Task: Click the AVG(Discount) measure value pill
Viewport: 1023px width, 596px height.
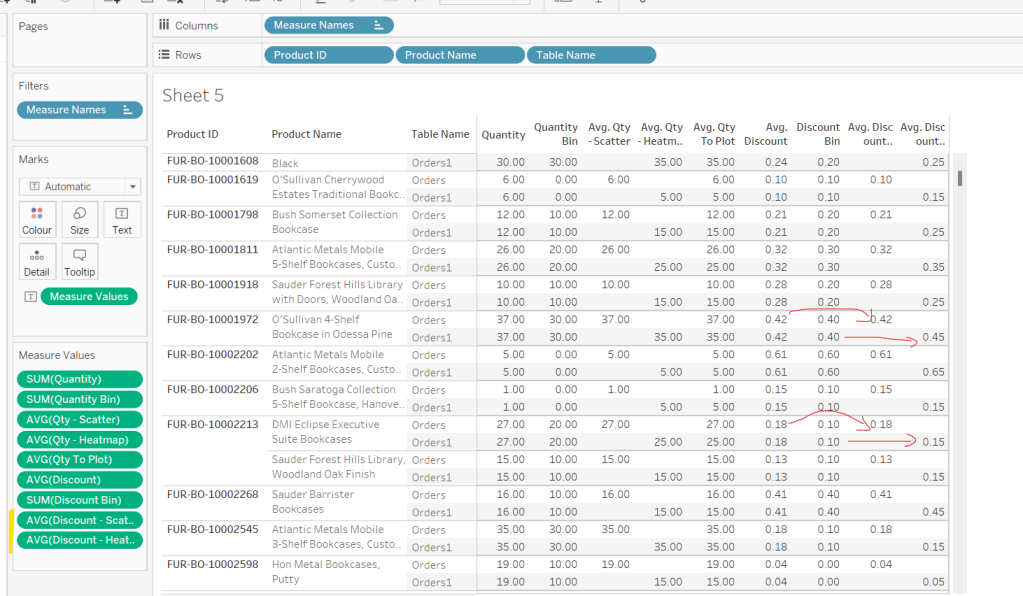Action: click(80, 480)
